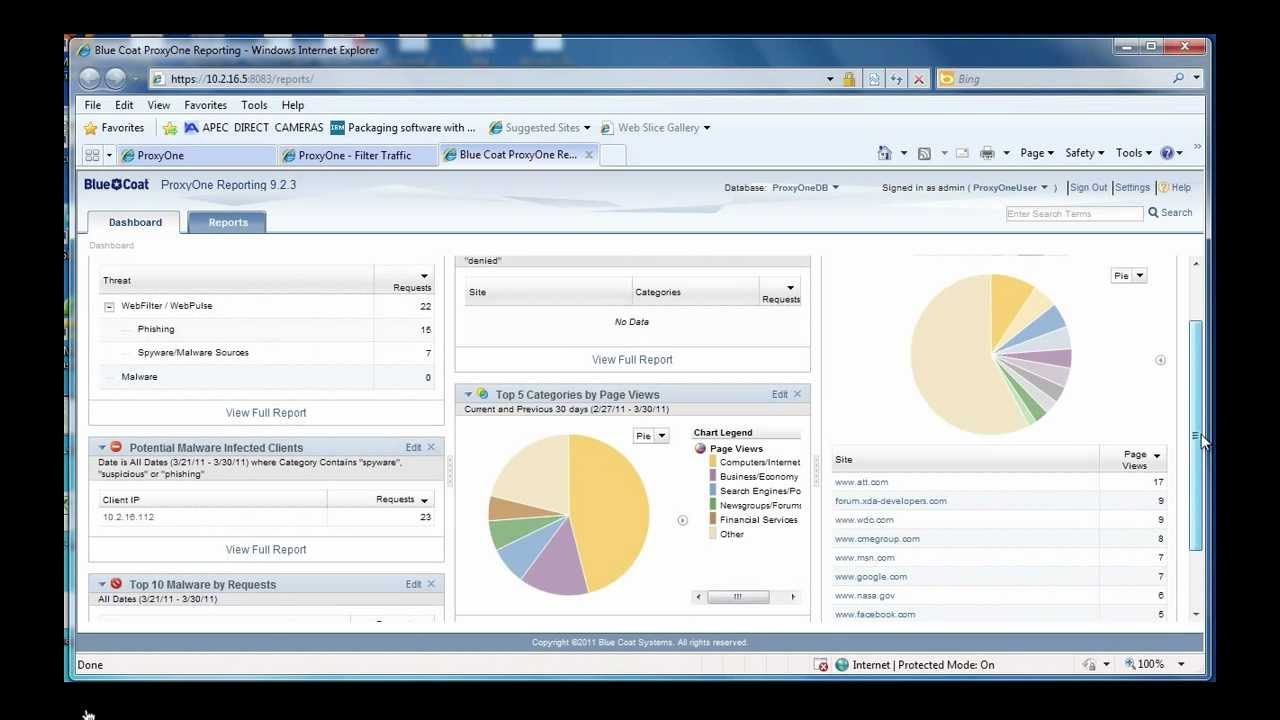Close the Top 10 Malware by Requests widget
The image size is (1280, 720).
[x=431, y=584]
